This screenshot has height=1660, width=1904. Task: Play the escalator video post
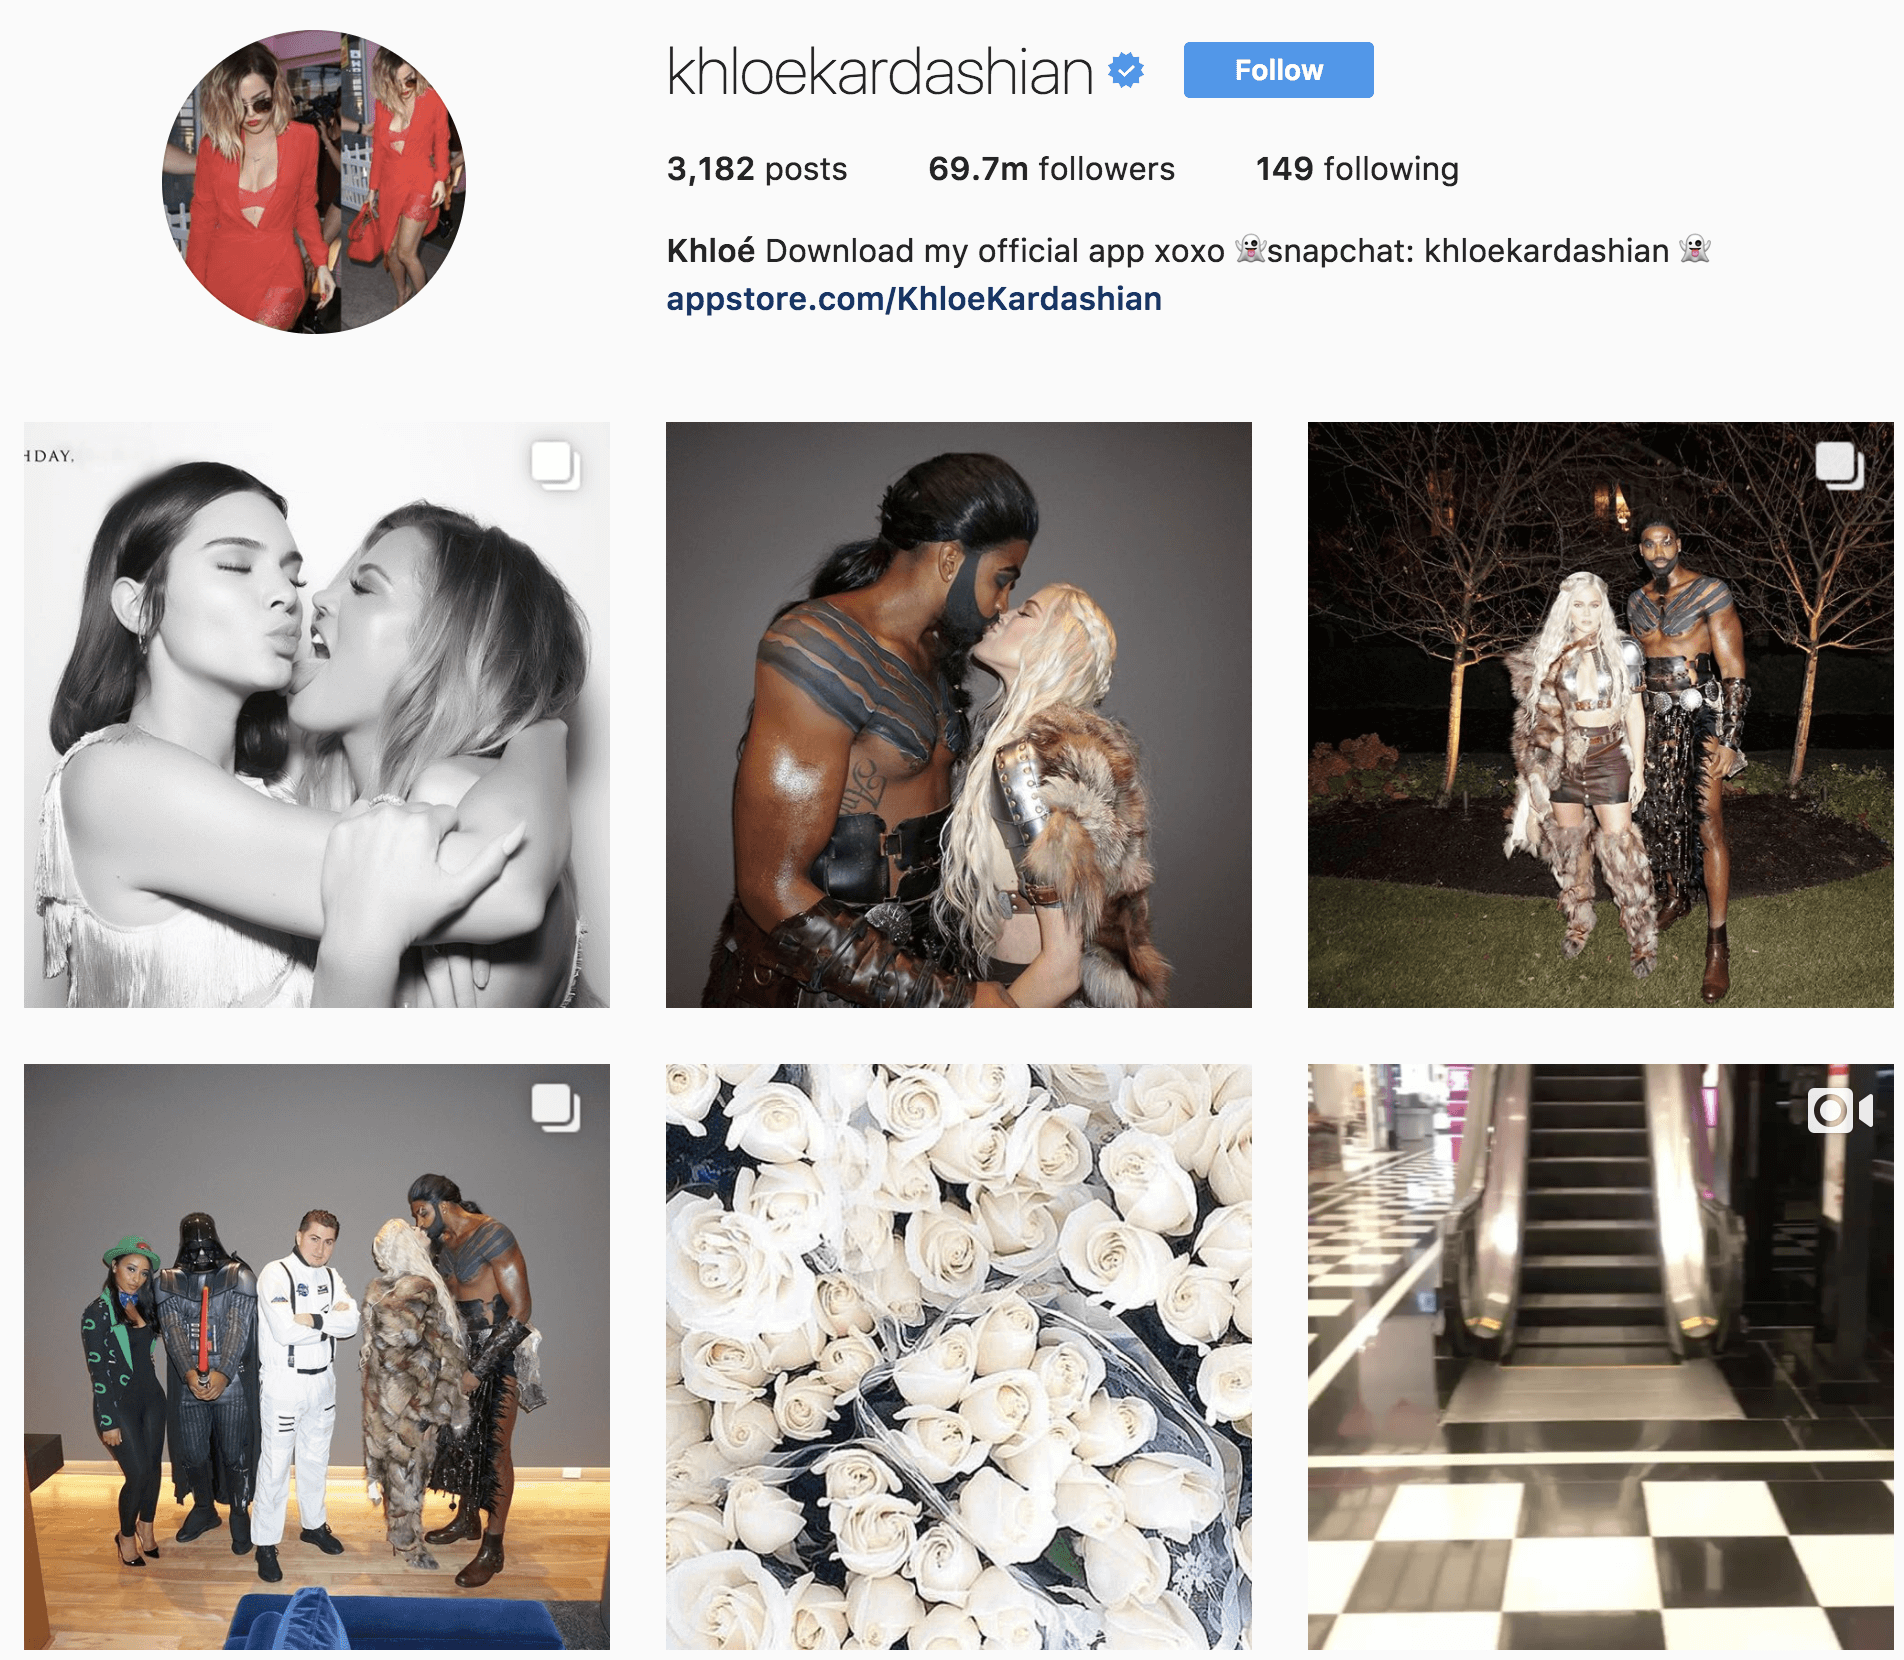(x=1601, y=1357)
